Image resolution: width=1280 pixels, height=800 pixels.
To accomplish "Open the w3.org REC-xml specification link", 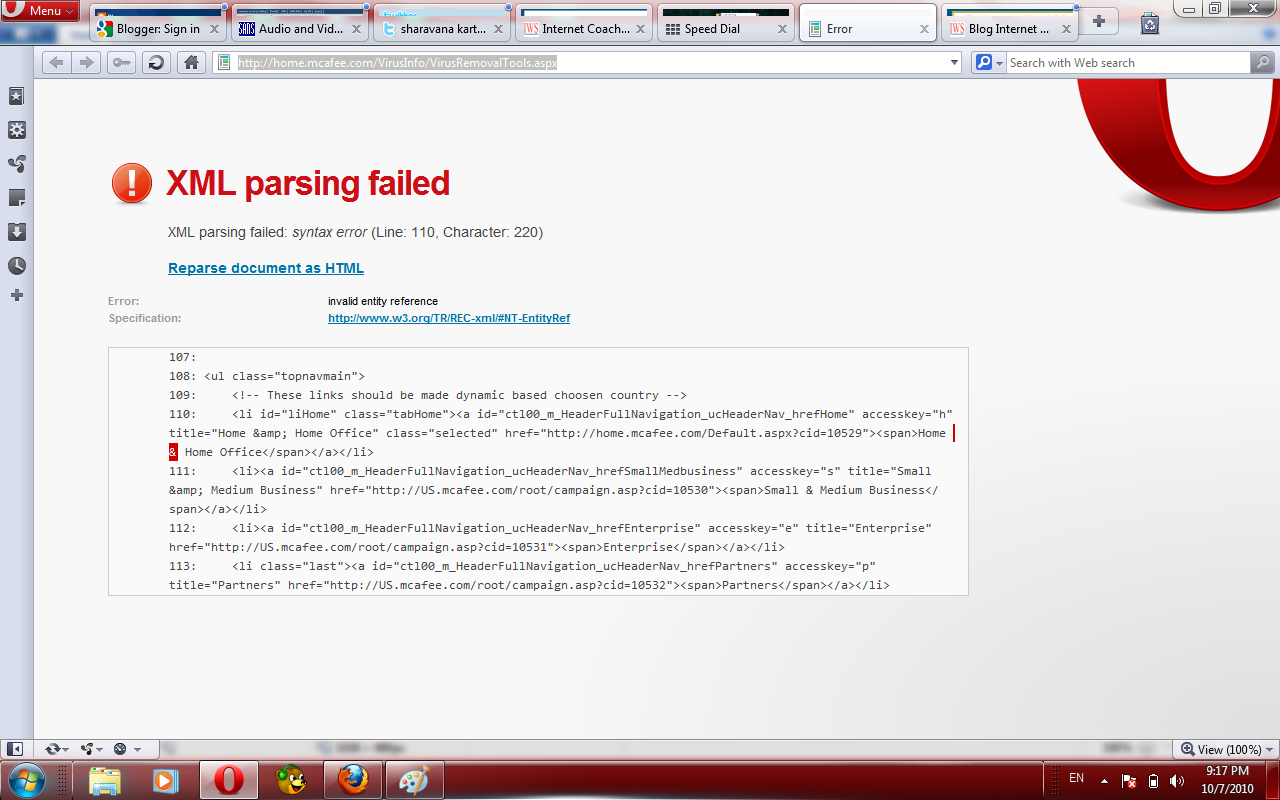I will coord(449,318).
